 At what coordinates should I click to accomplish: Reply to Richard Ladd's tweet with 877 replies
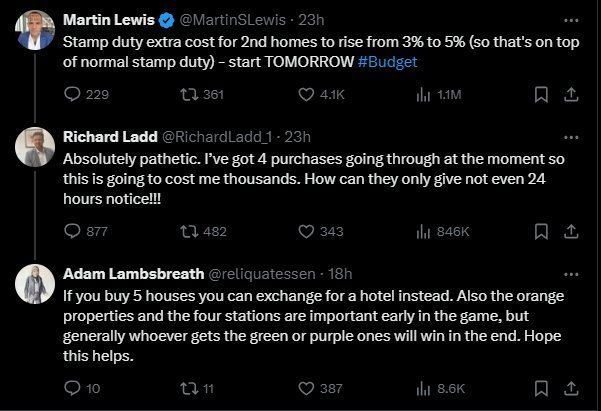tap(72, 231)
